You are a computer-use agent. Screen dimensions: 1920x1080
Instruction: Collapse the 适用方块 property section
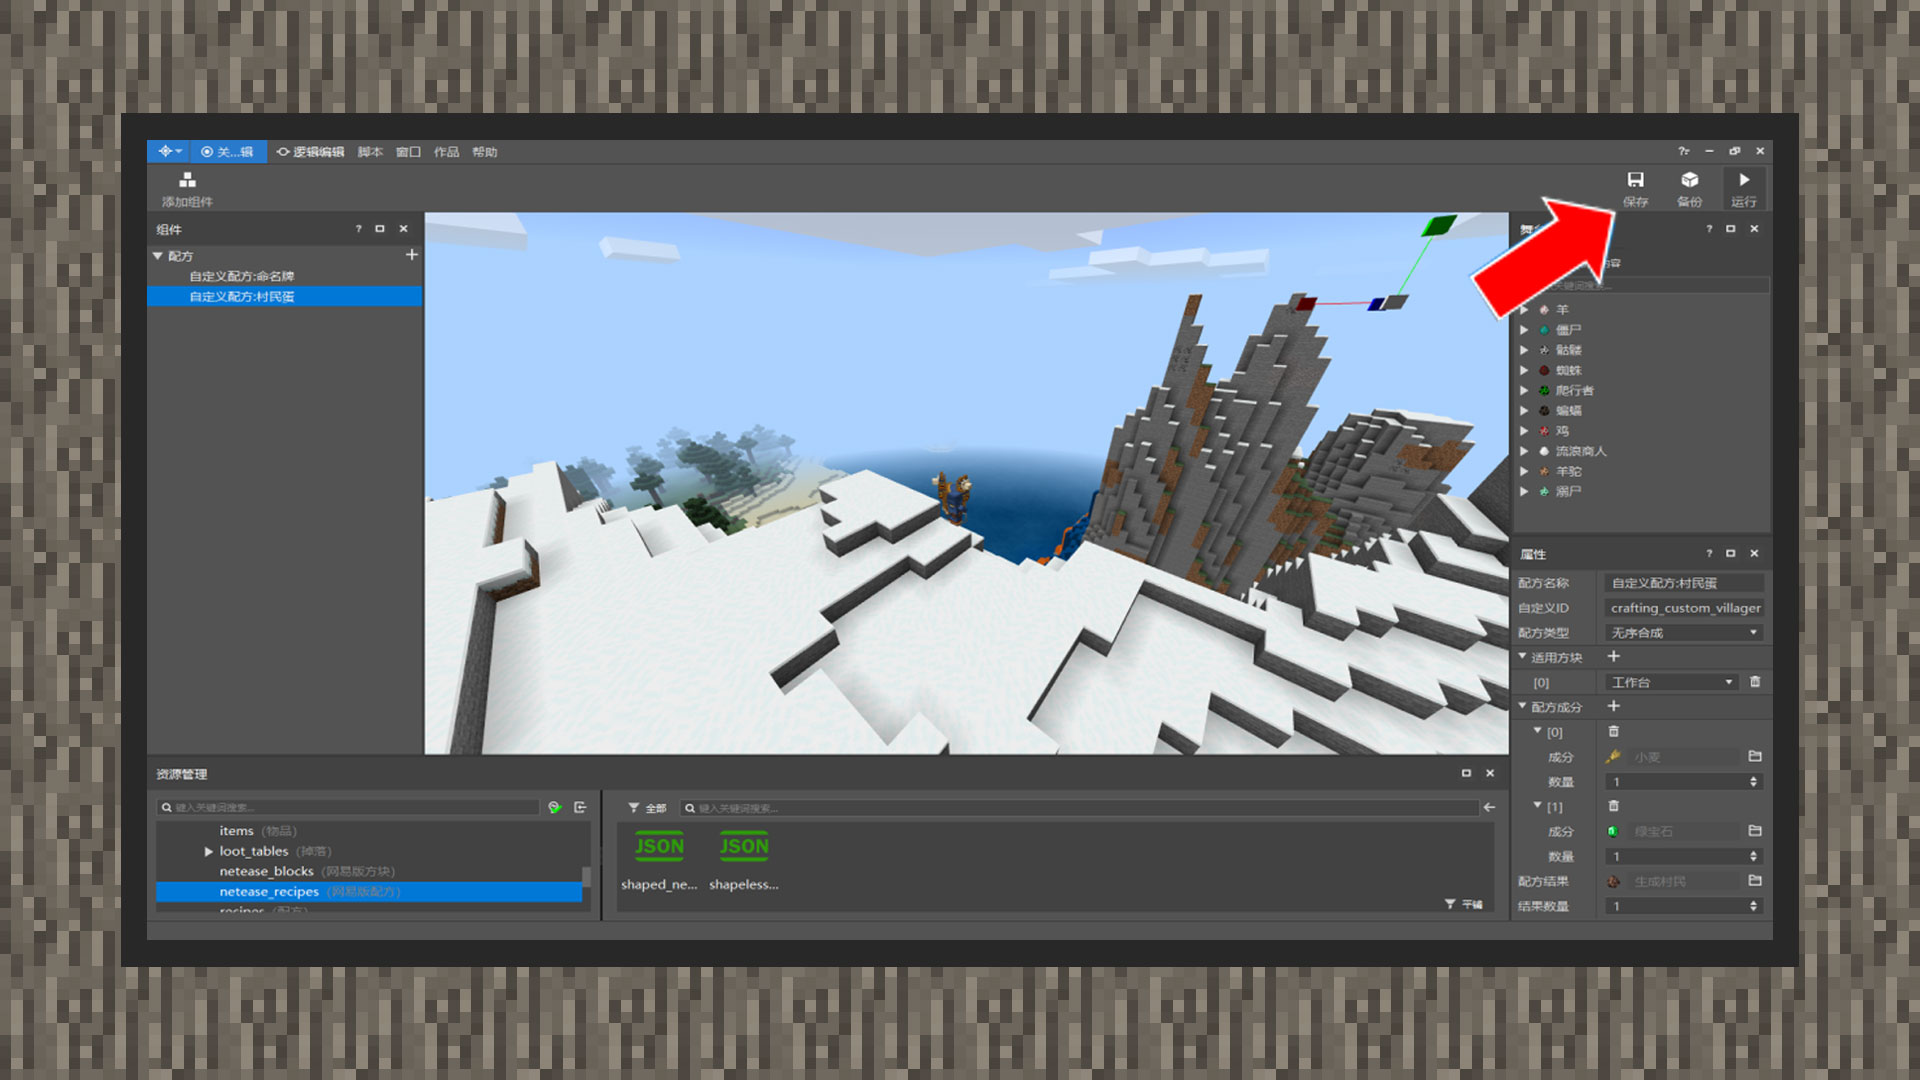pos(1522,657)
